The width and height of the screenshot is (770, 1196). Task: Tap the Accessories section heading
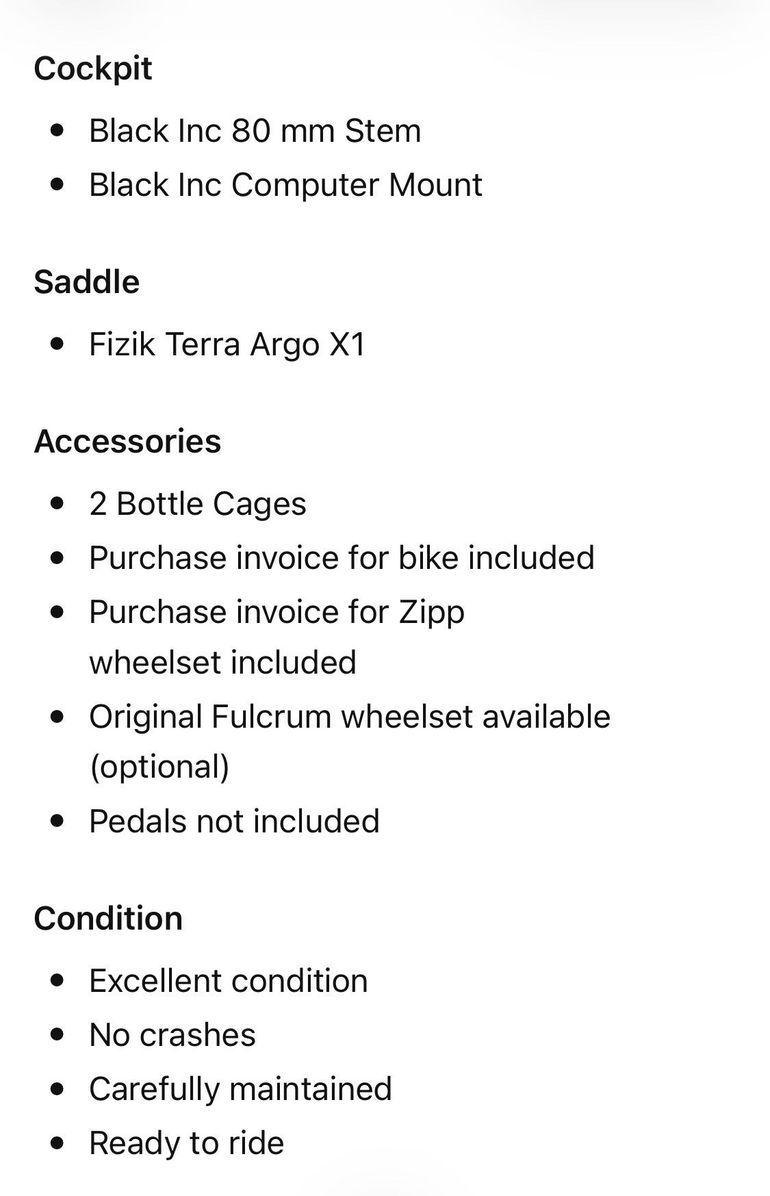[x=127, y=442]
